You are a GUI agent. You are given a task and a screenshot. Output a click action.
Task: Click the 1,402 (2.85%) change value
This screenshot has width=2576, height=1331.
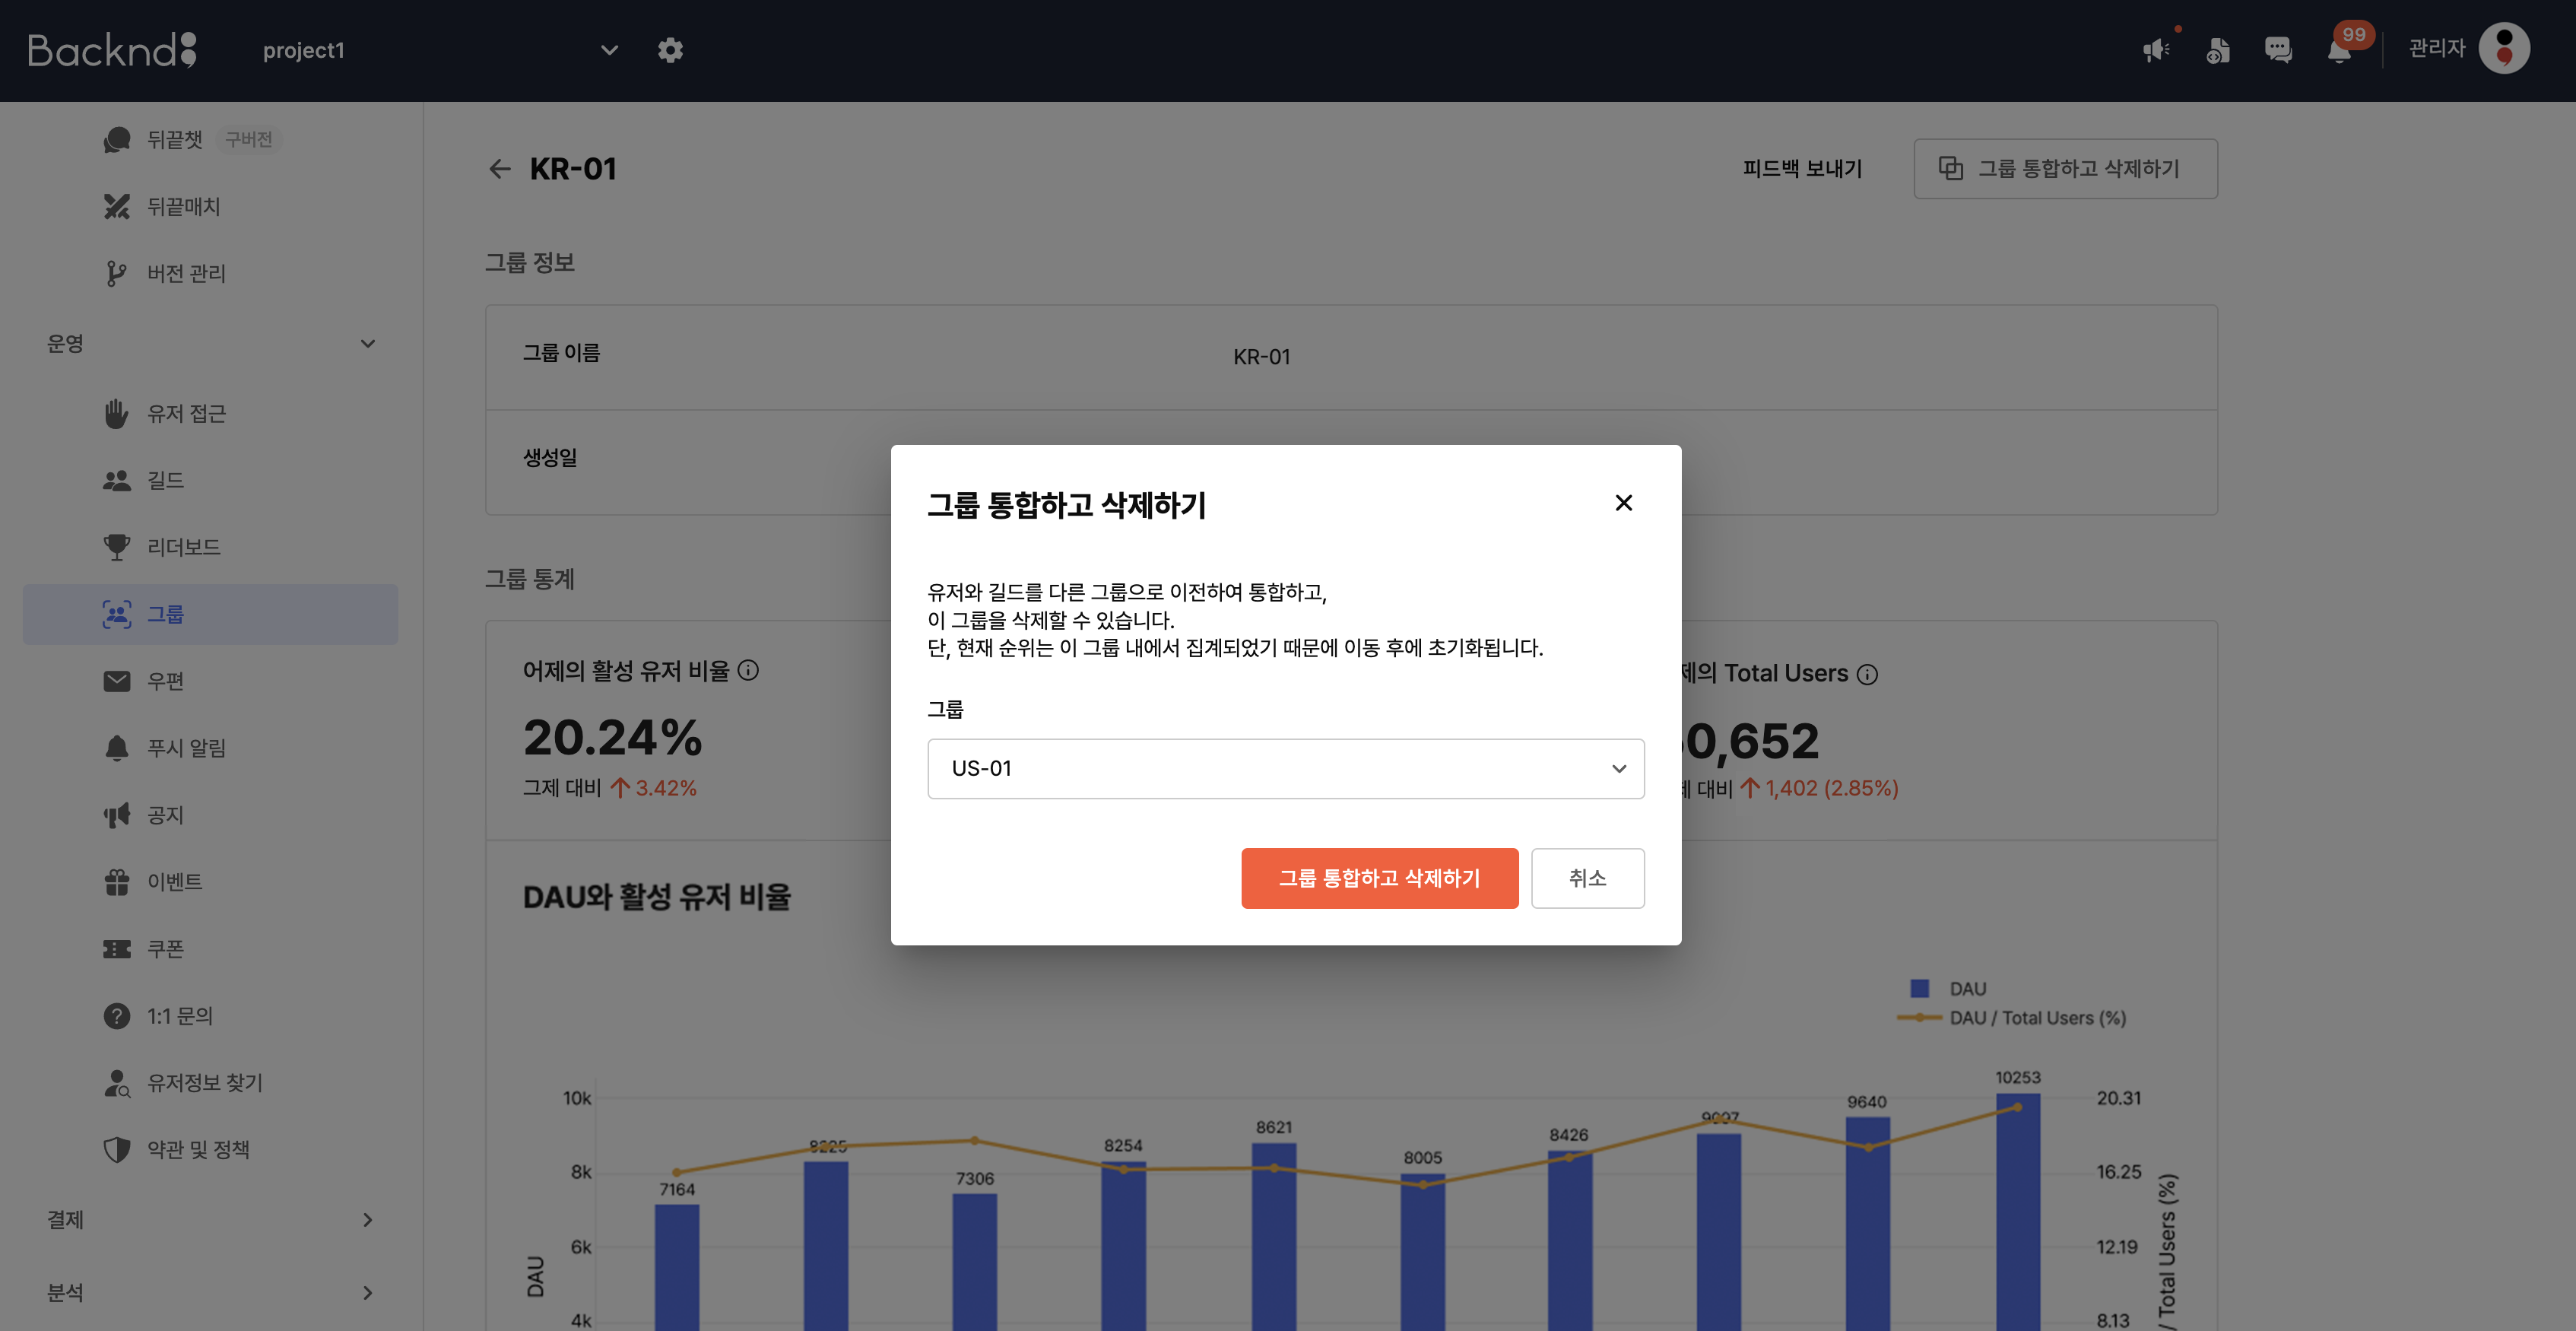1831,788
